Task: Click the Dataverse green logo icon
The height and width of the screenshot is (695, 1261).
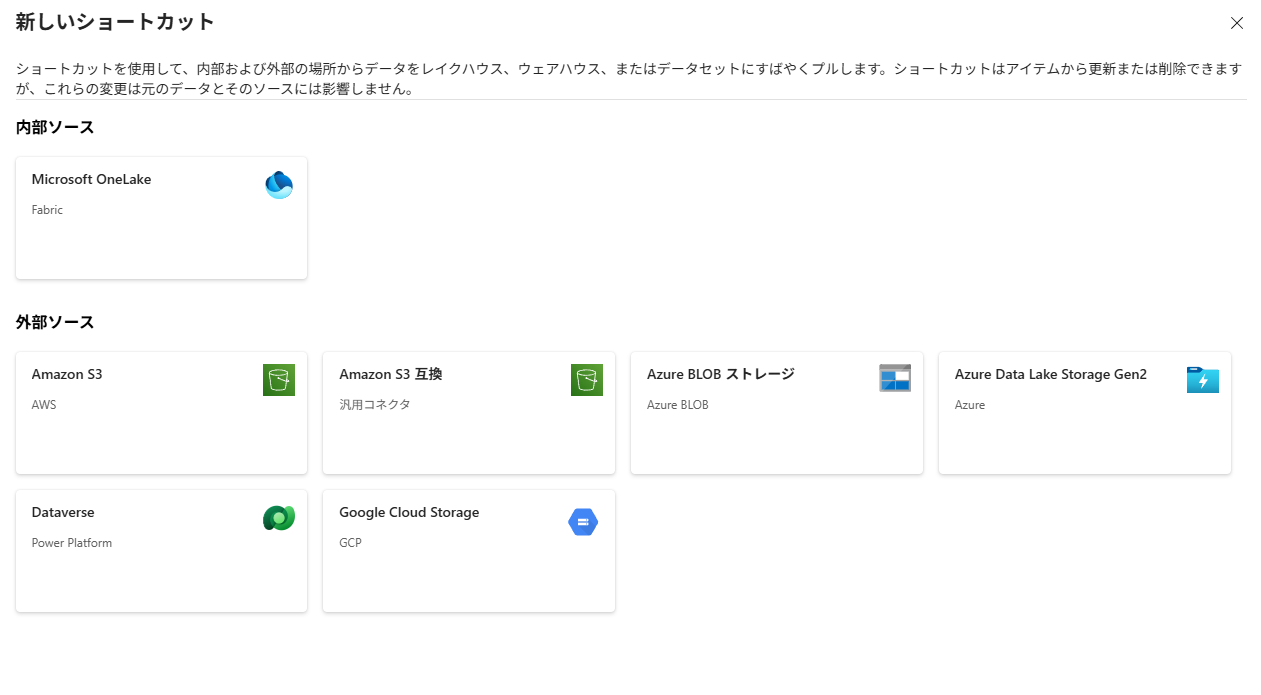Action: pyautogui.click(x=279, y=518)
